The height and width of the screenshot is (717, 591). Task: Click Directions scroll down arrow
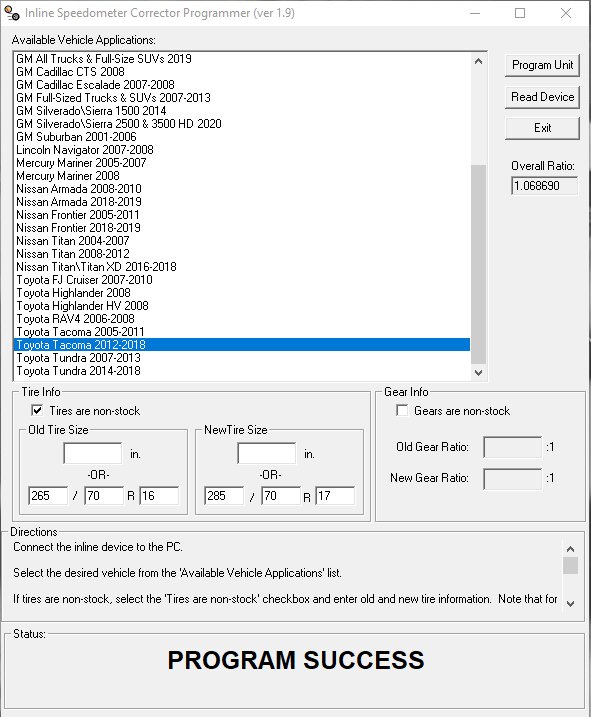(570, 604)
